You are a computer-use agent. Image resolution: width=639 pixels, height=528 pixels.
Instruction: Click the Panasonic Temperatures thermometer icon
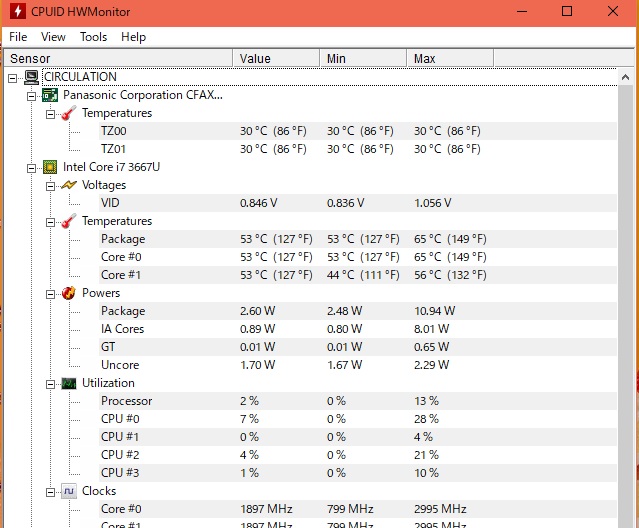[x=69, y=113]
